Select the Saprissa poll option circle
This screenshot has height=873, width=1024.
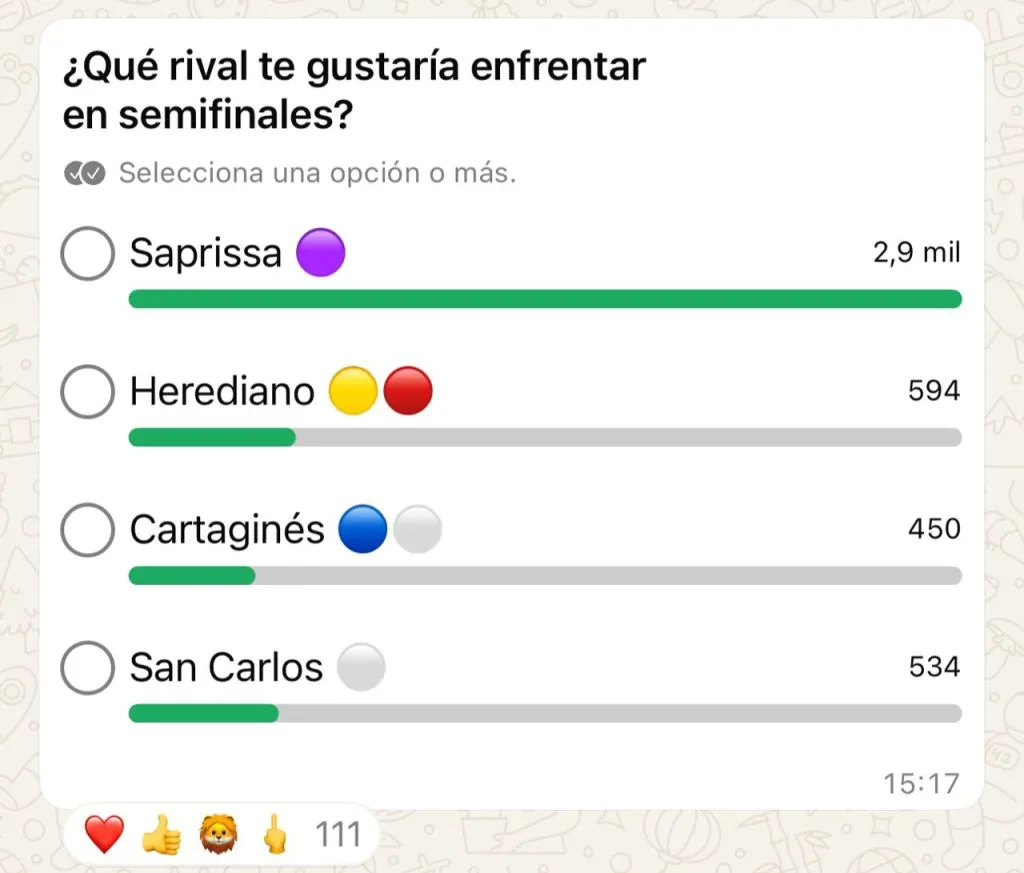click(x=86, y=252)
